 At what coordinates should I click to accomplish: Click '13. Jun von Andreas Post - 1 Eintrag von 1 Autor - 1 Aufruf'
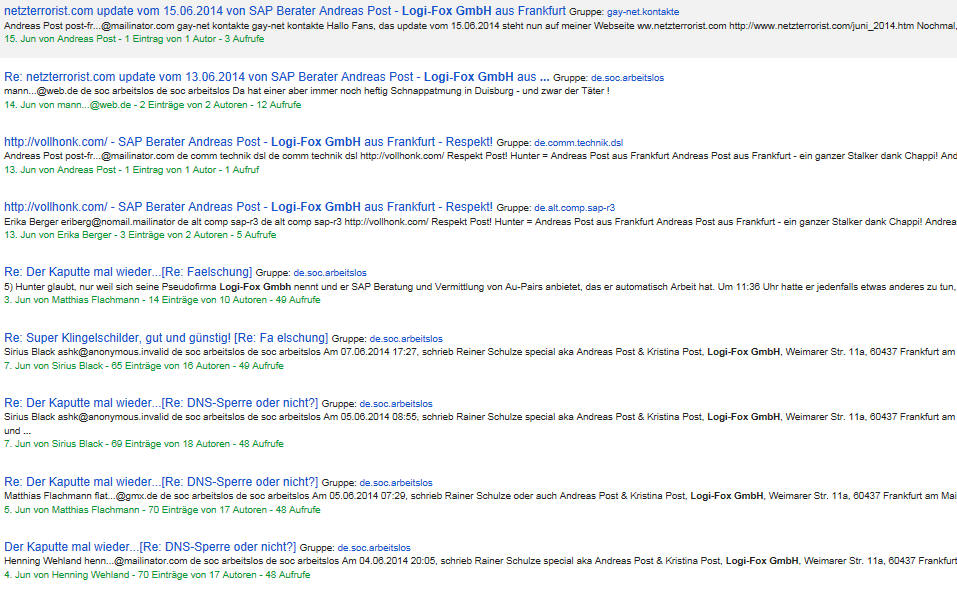(131, 170)
